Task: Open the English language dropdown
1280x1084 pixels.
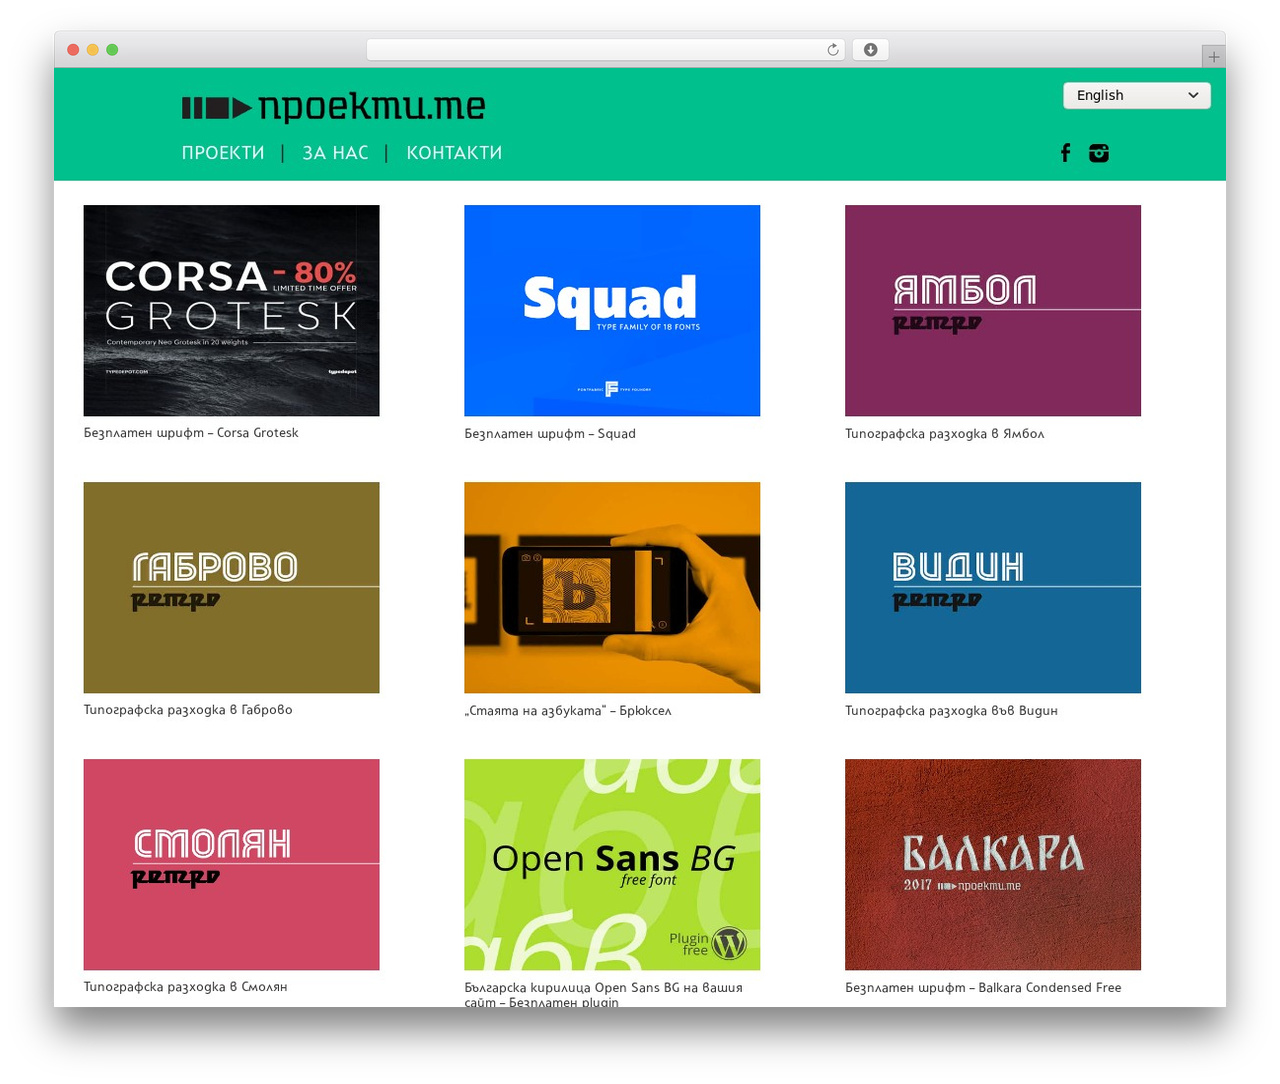Action: [x=1137, y=95]
